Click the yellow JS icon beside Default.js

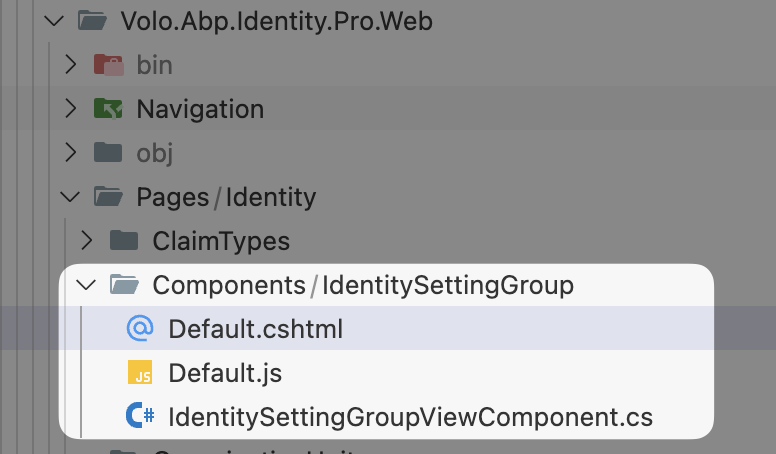coord(140,373)
